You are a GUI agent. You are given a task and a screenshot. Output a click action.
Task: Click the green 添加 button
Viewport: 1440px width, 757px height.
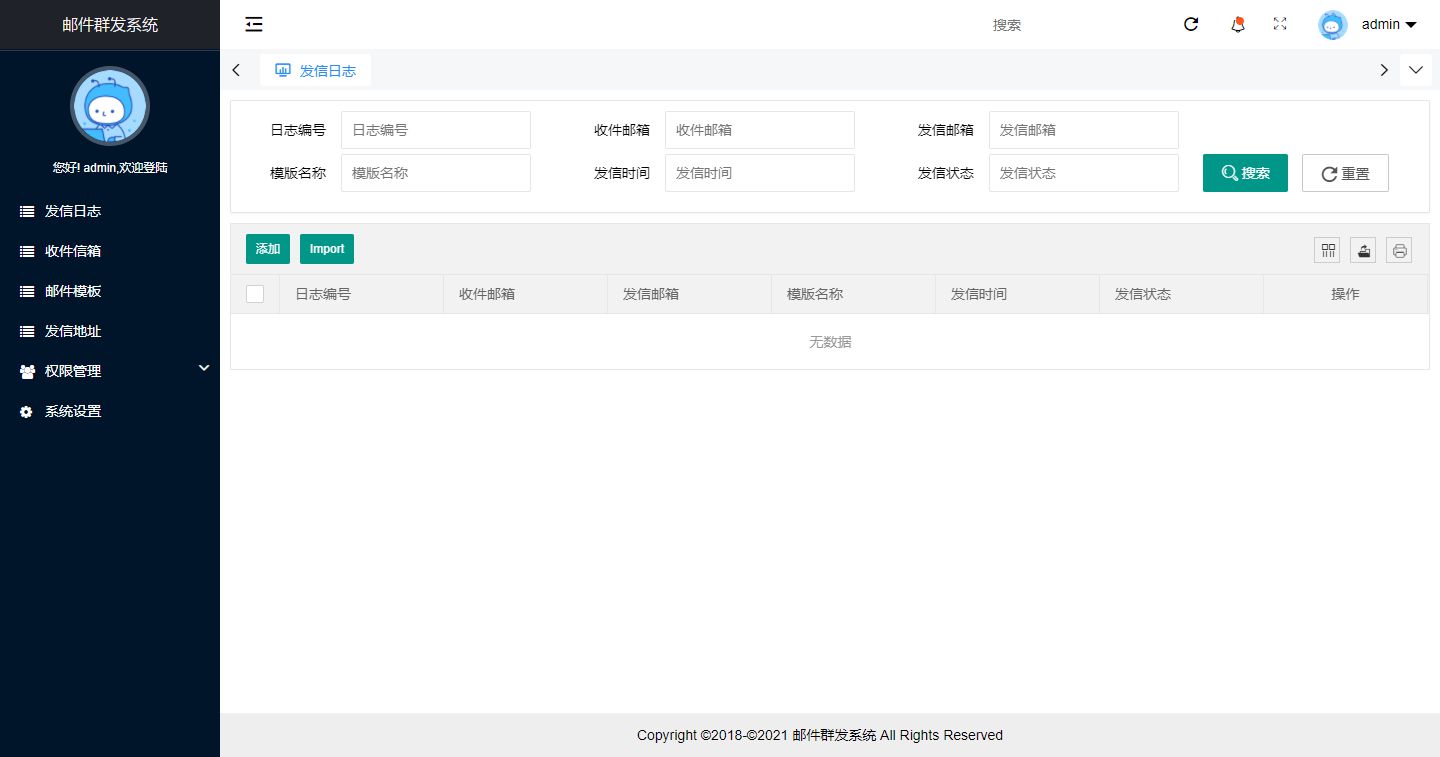267,248
